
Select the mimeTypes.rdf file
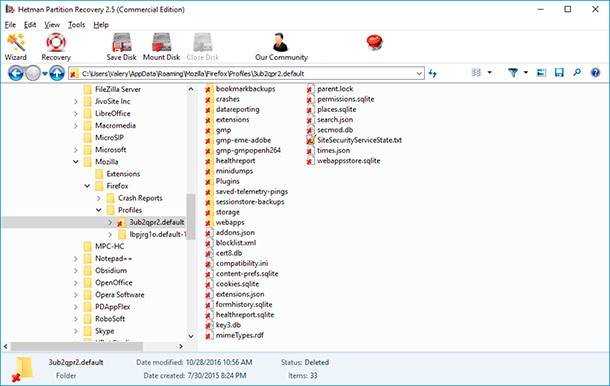tap(235, 335)
